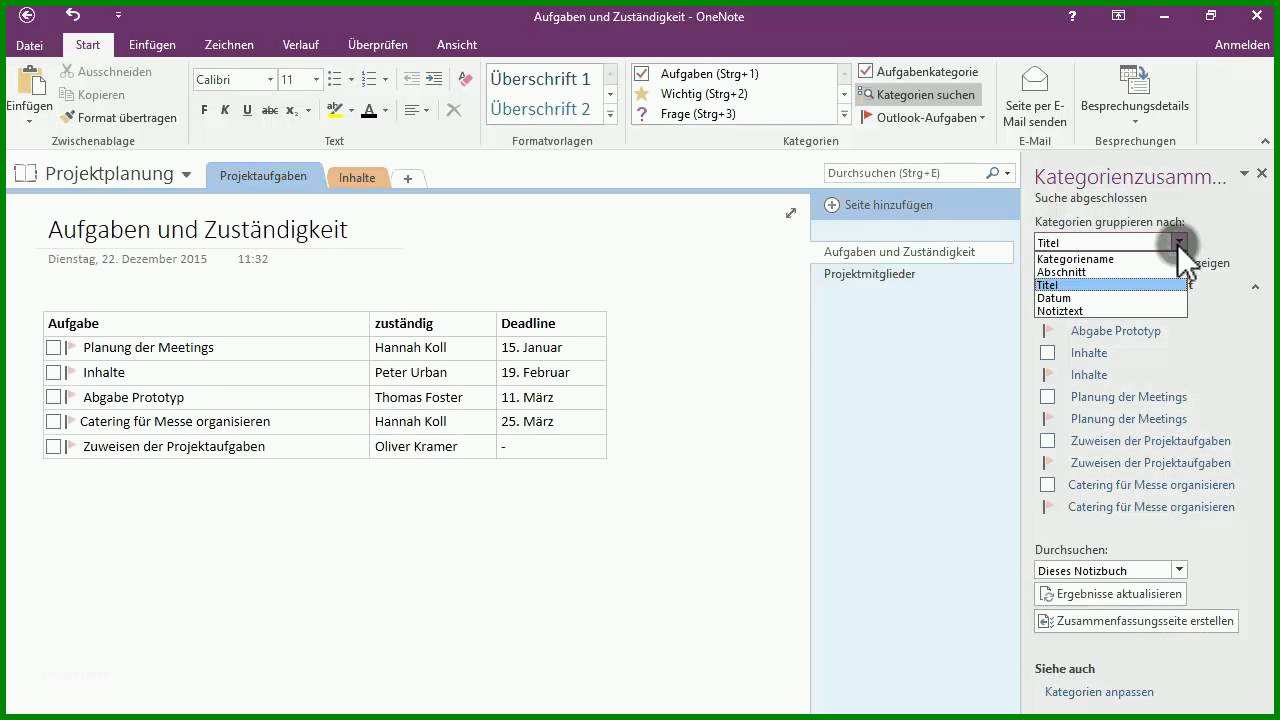Tick Inhalte checkbox in summary pane

[x=1047, y=353]
